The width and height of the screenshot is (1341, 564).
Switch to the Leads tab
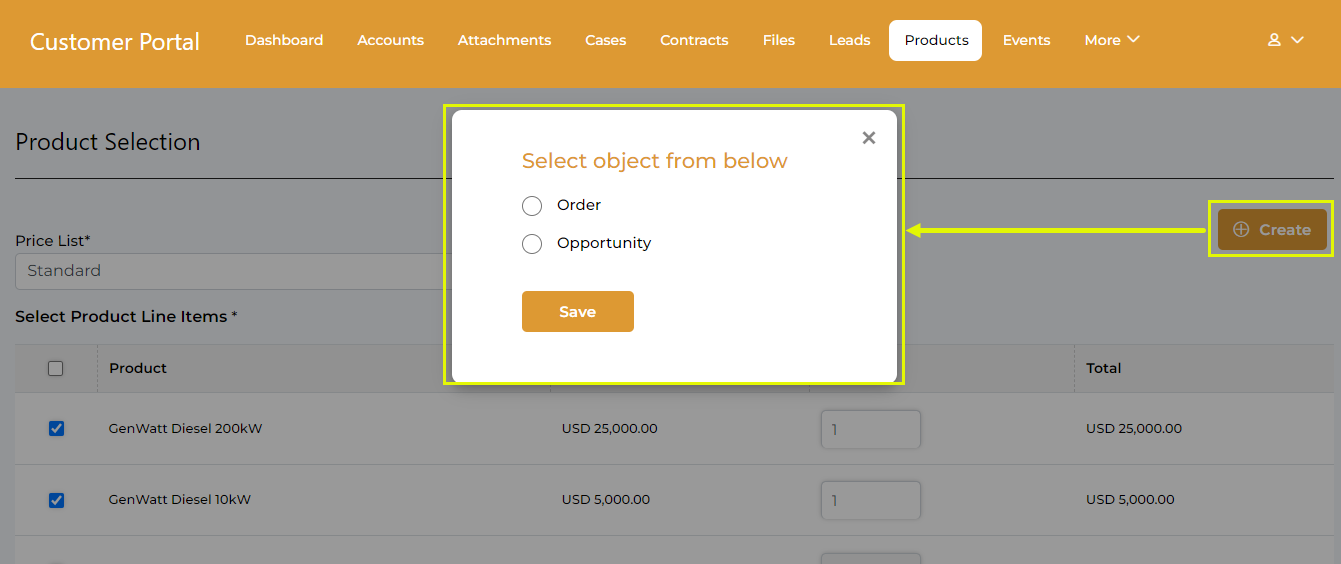[849, 40]
